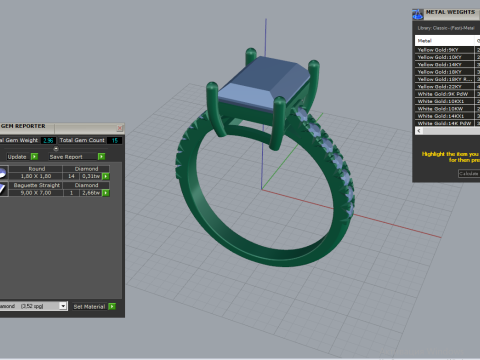This screenshot has height=360, width=480.
Task: Close the Gem Reporter panel
Action: (x=120, y=128)
